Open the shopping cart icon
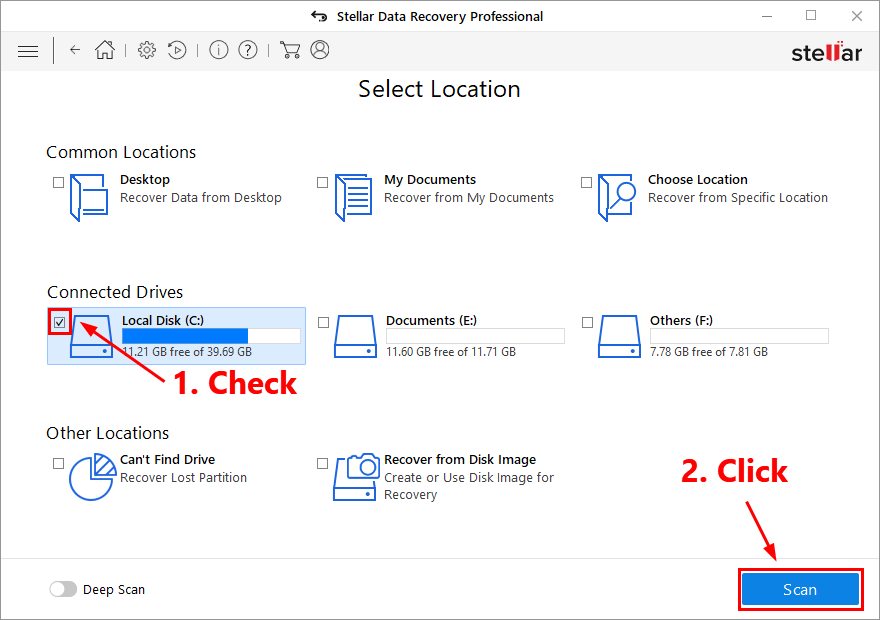 pos(290,50)
